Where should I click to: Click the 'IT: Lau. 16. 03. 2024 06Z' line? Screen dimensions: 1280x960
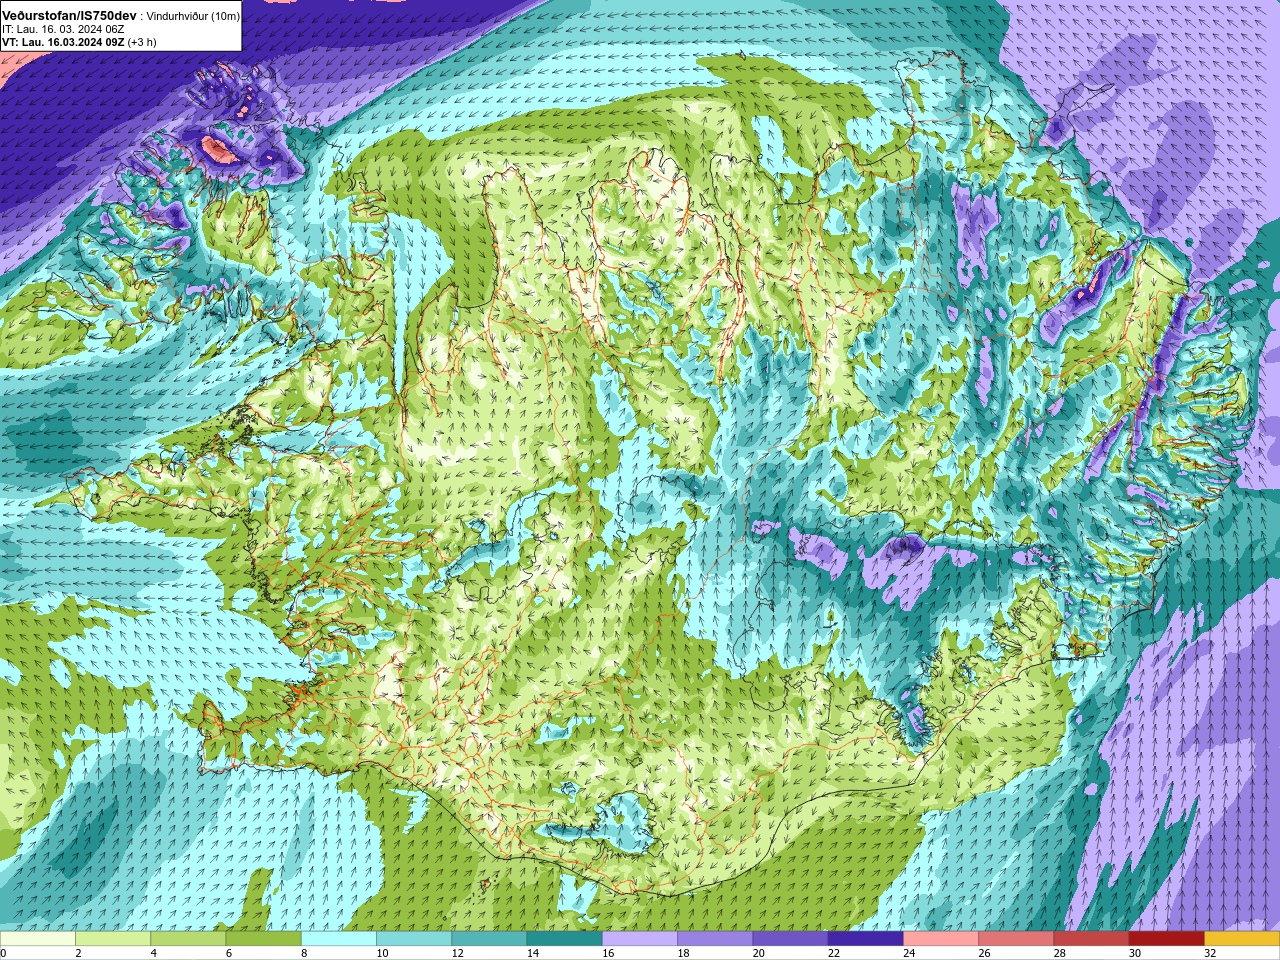point(63,29)
